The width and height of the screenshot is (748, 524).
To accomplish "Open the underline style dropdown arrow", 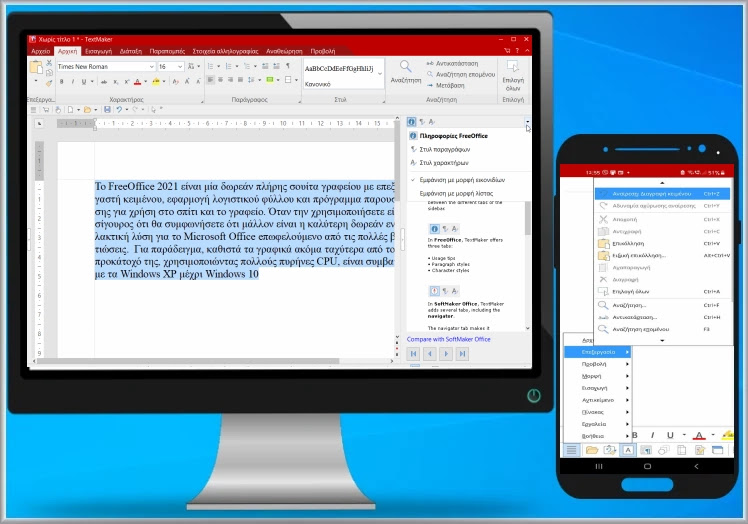I will pos(92,82).
